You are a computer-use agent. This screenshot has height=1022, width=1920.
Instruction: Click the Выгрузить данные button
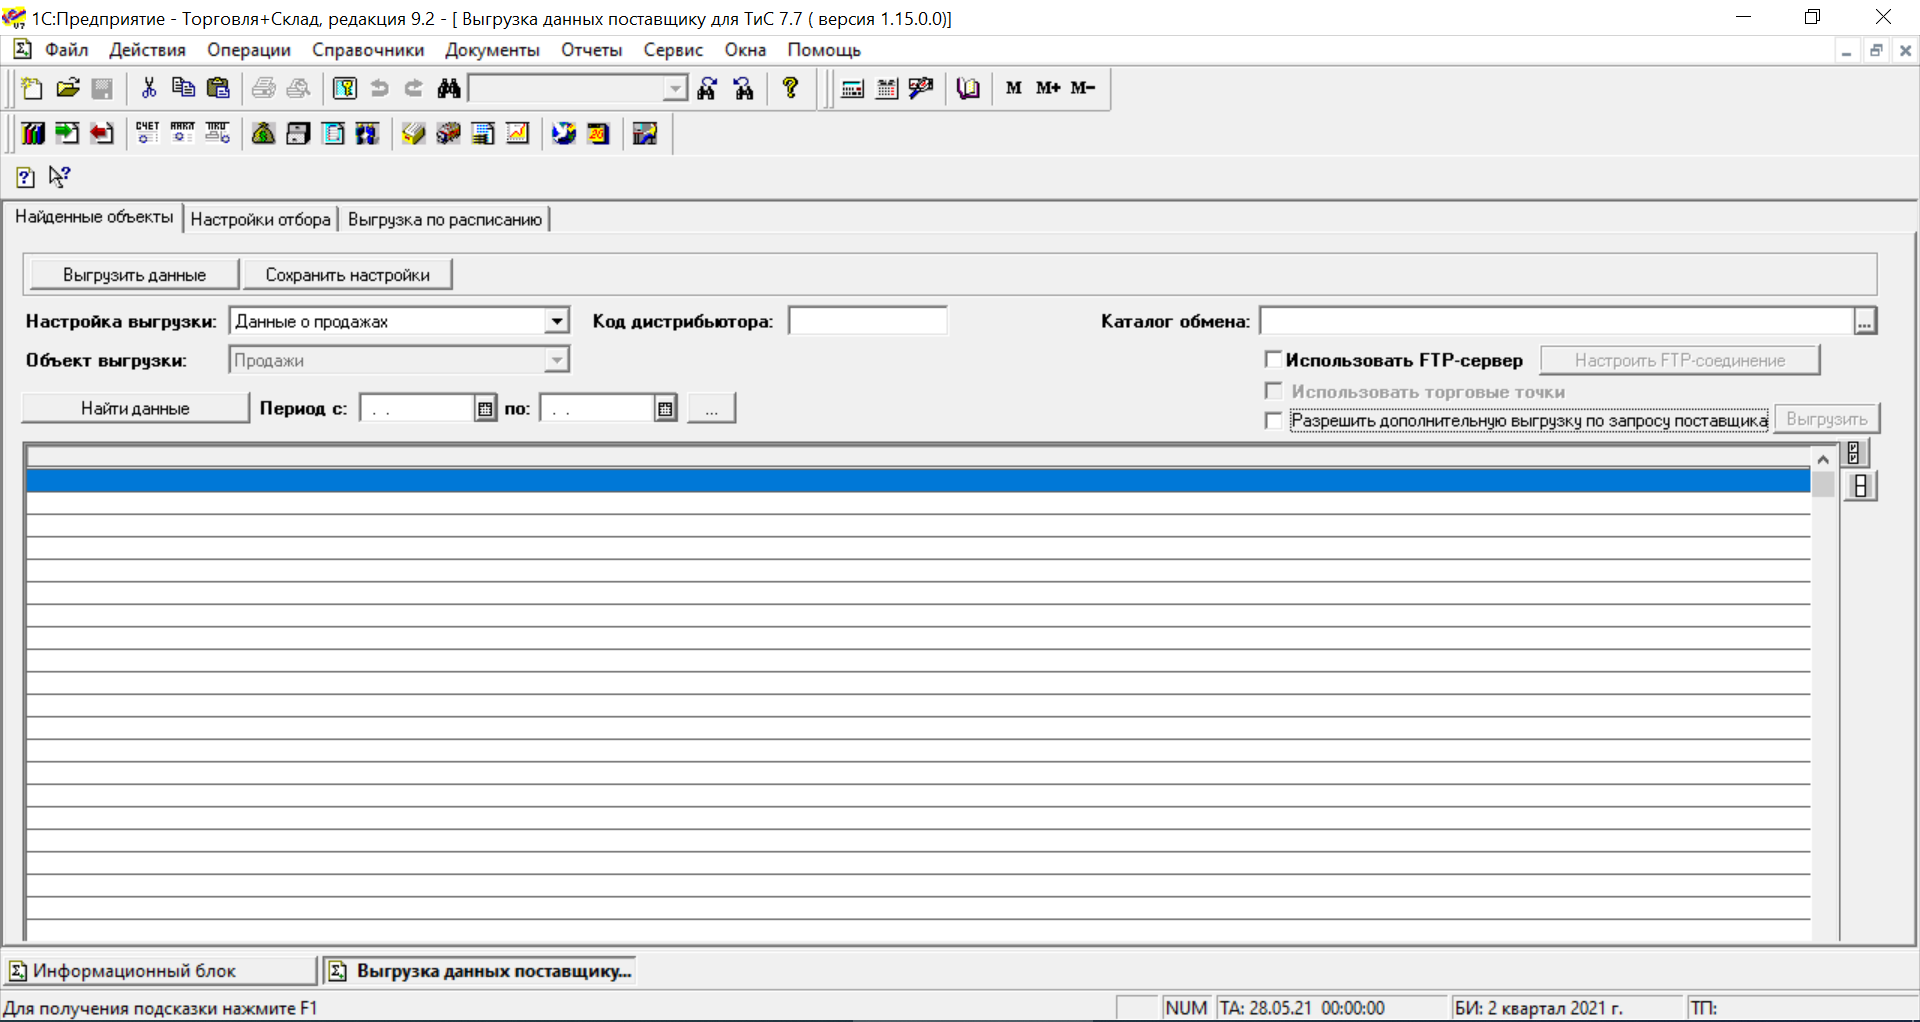134,275
